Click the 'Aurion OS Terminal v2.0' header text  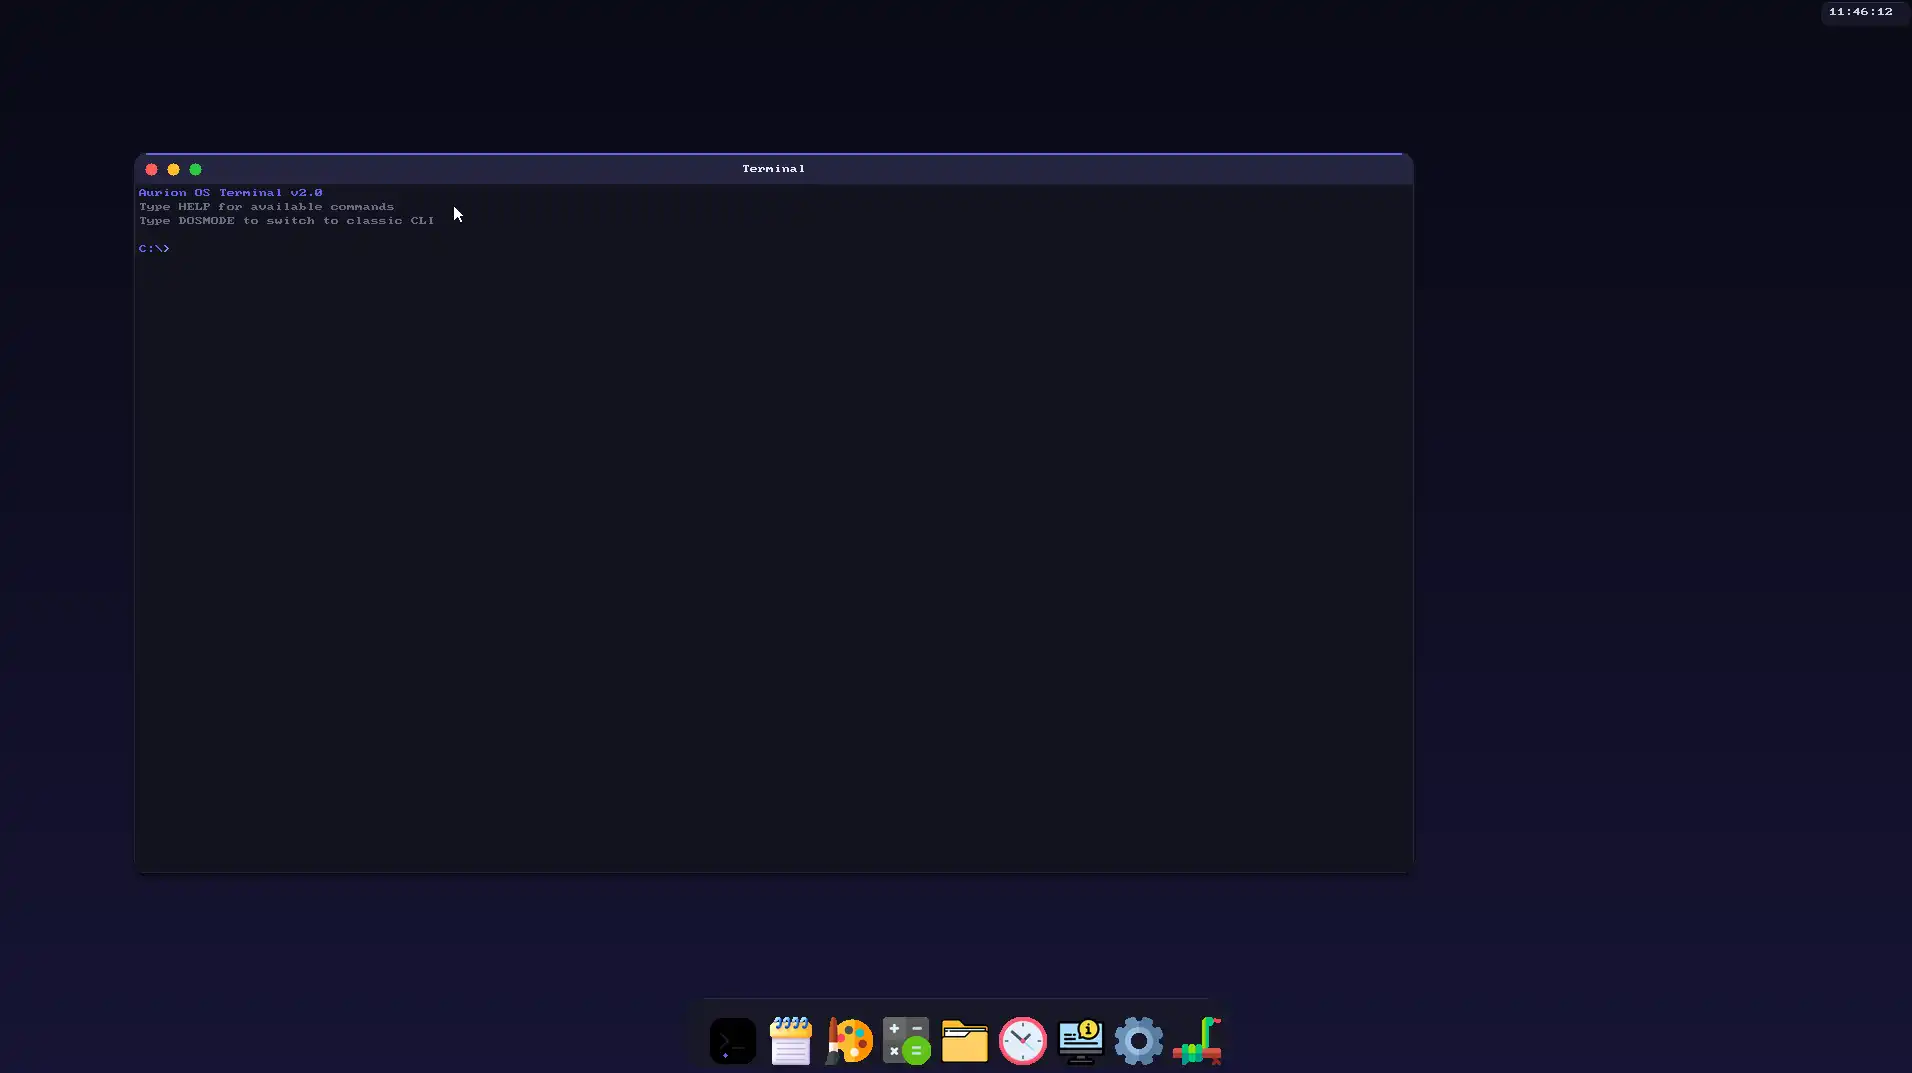(230, 193)
